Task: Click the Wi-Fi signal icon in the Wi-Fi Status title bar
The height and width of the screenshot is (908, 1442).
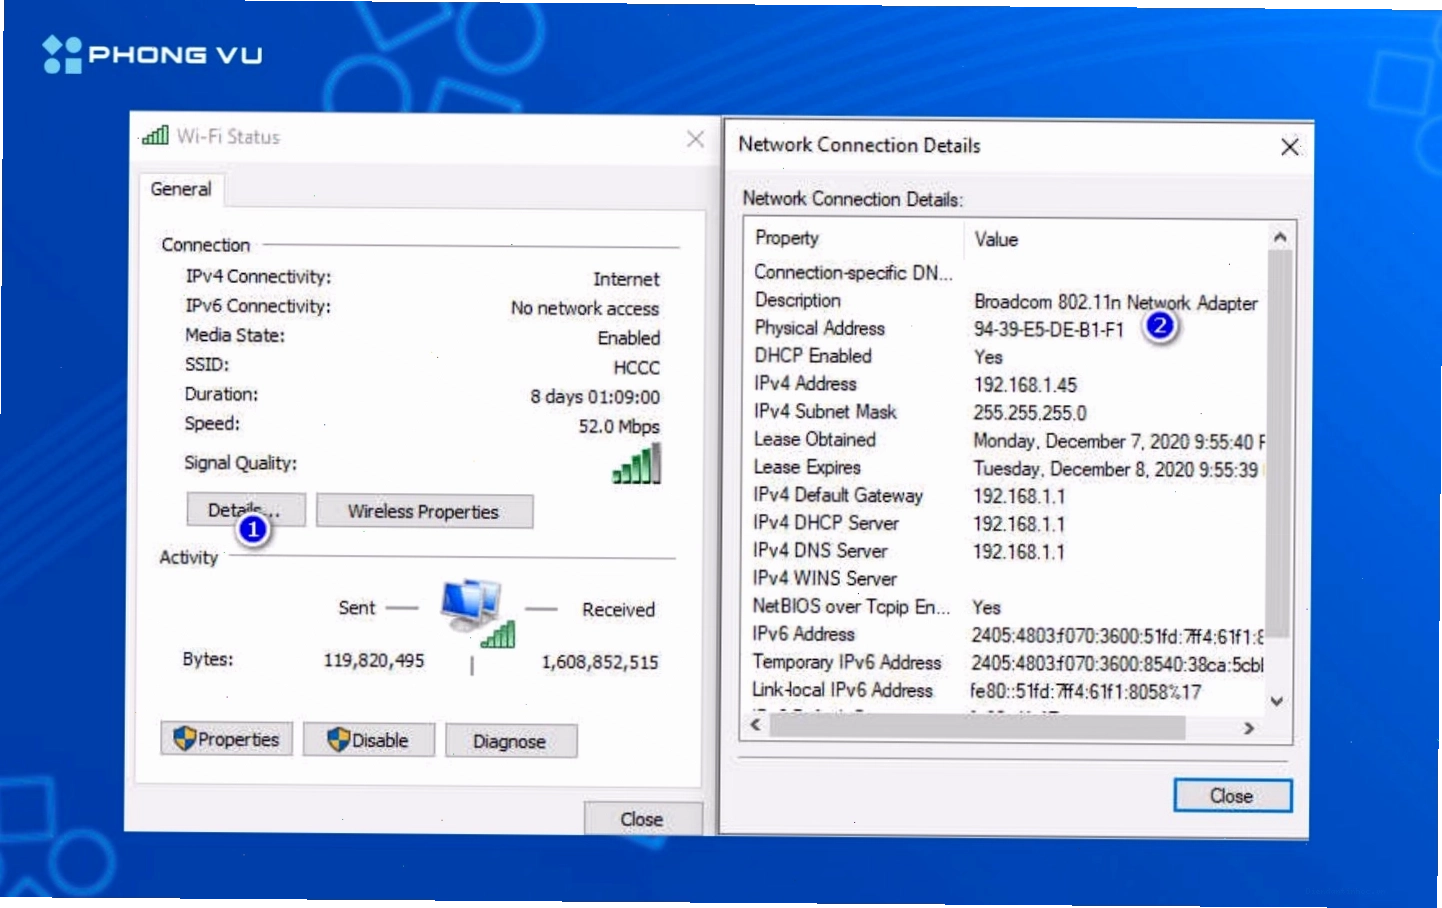Action: point(155,135)
